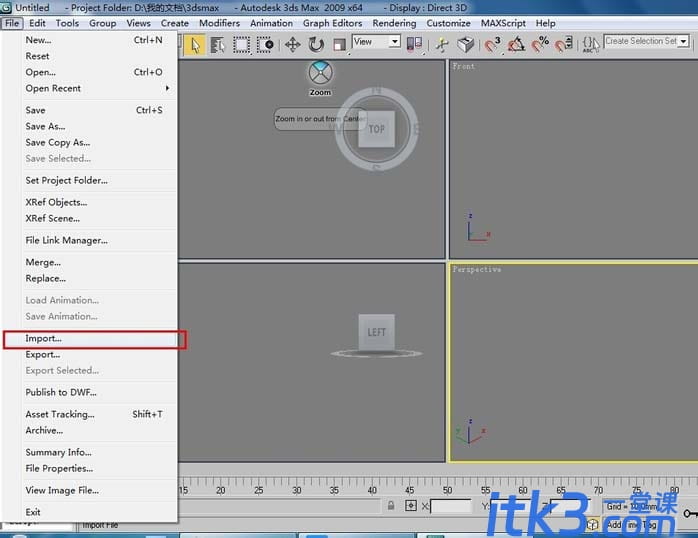
Task: Click the X coordinate input field
Action: [450, 506]
